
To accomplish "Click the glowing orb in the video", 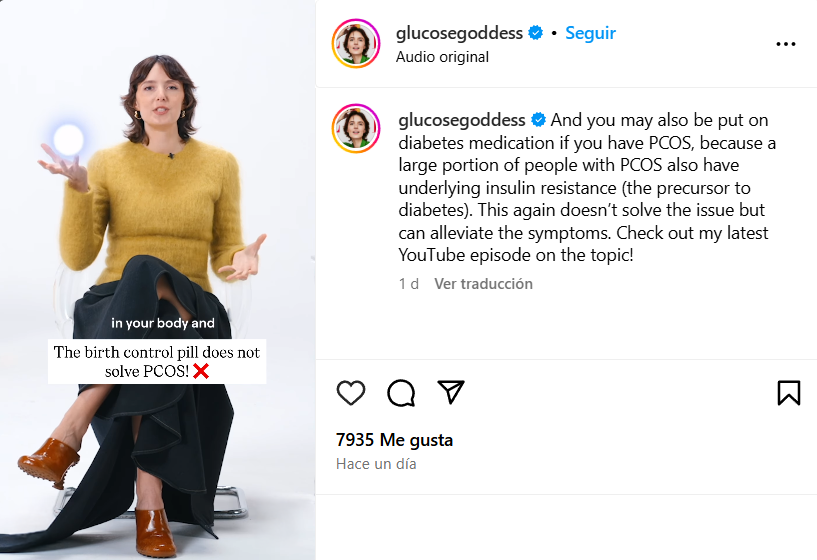I will pos(68,139).
